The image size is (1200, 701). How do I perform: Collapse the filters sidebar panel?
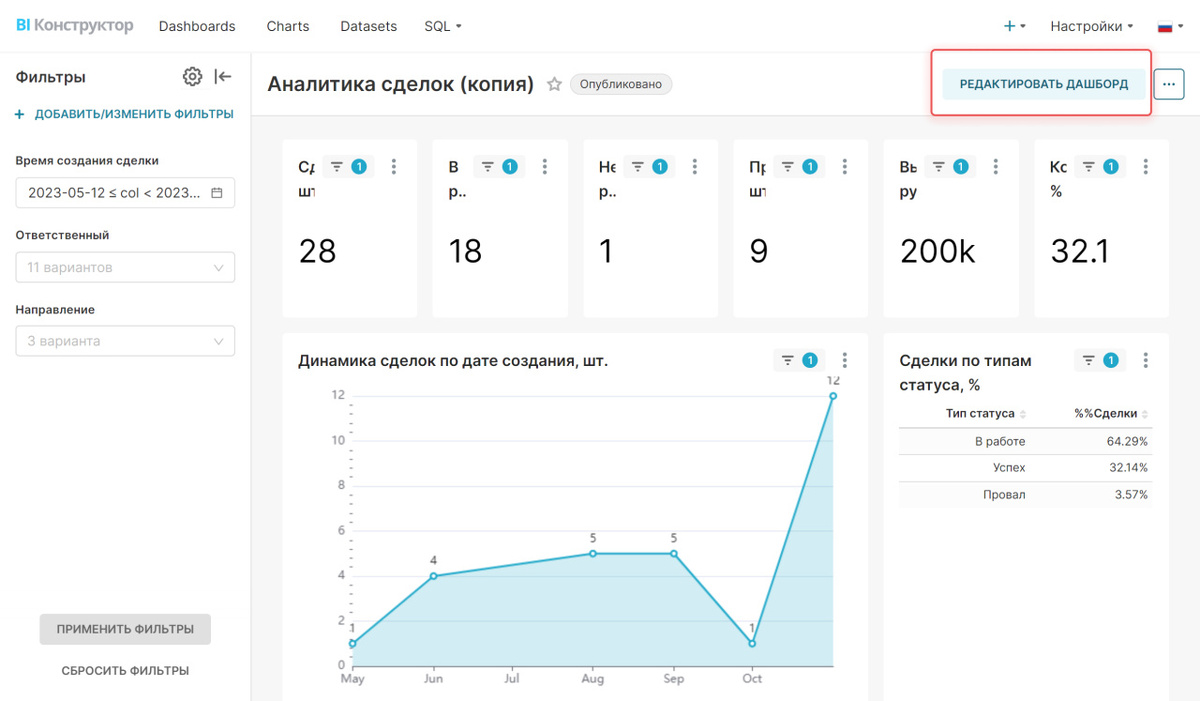[223, 77]
